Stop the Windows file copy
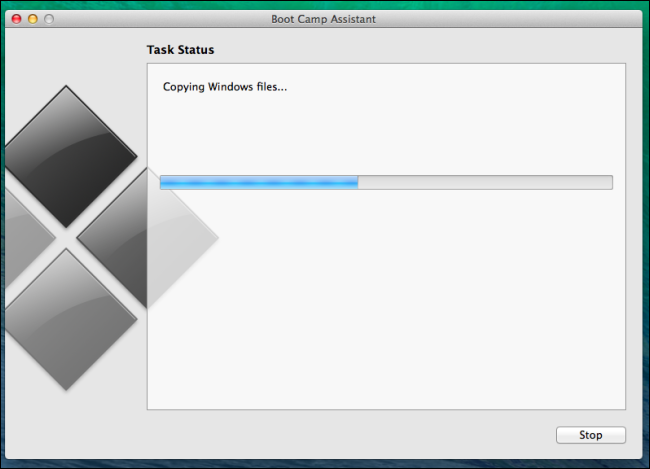This screenshot has width=650, height=469. click(x=591, y=435)
